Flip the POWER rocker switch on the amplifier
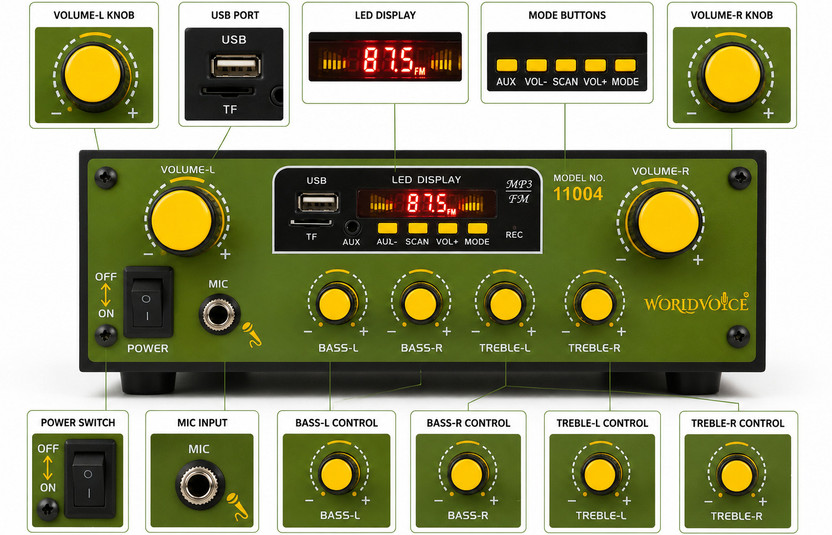Screen dimensions: 832x535 tap(148, 302)
